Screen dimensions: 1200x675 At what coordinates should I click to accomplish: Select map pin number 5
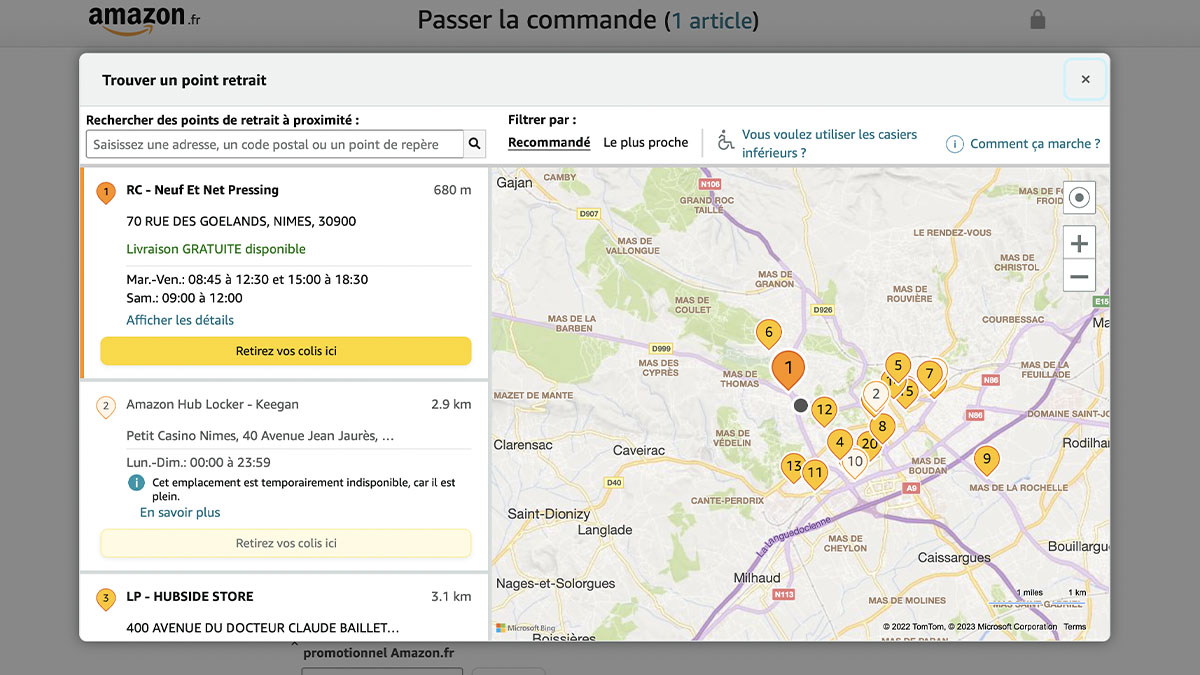coord(898,366)
